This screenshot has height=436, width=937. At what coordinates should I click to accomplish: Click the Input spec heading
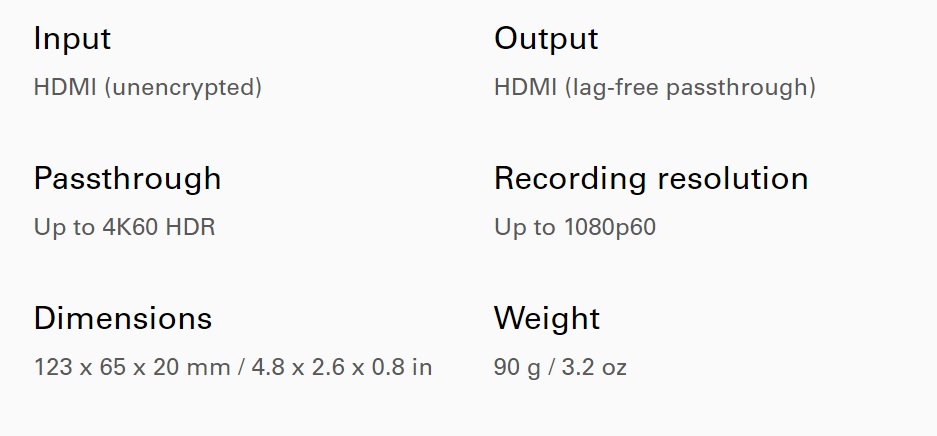click(72, 39)
